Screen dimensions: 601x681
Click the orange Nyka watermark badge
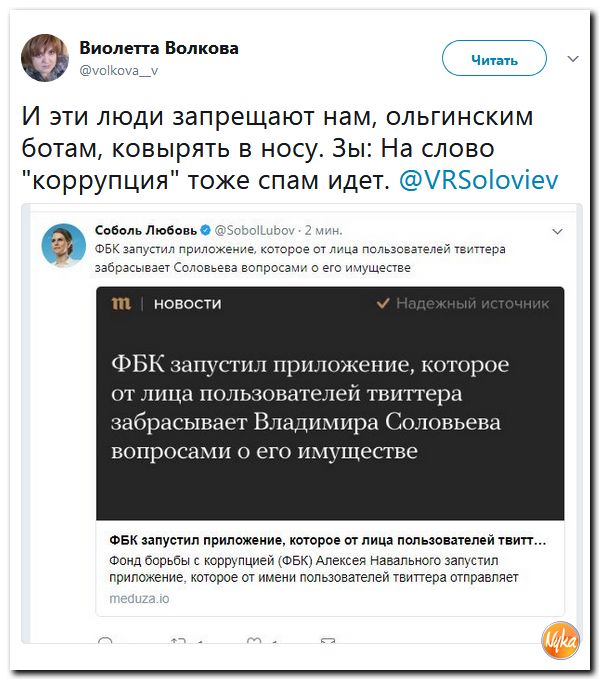(x=560, y=641)
